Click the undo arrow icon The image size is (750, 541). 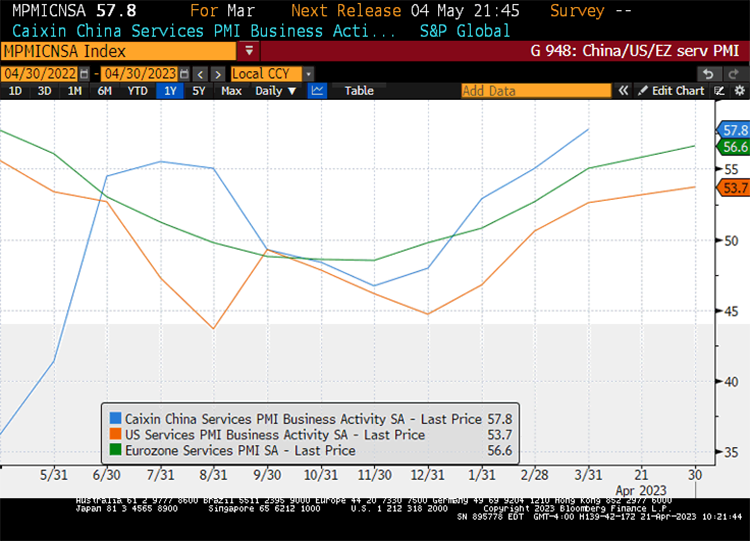pos(708,74)
